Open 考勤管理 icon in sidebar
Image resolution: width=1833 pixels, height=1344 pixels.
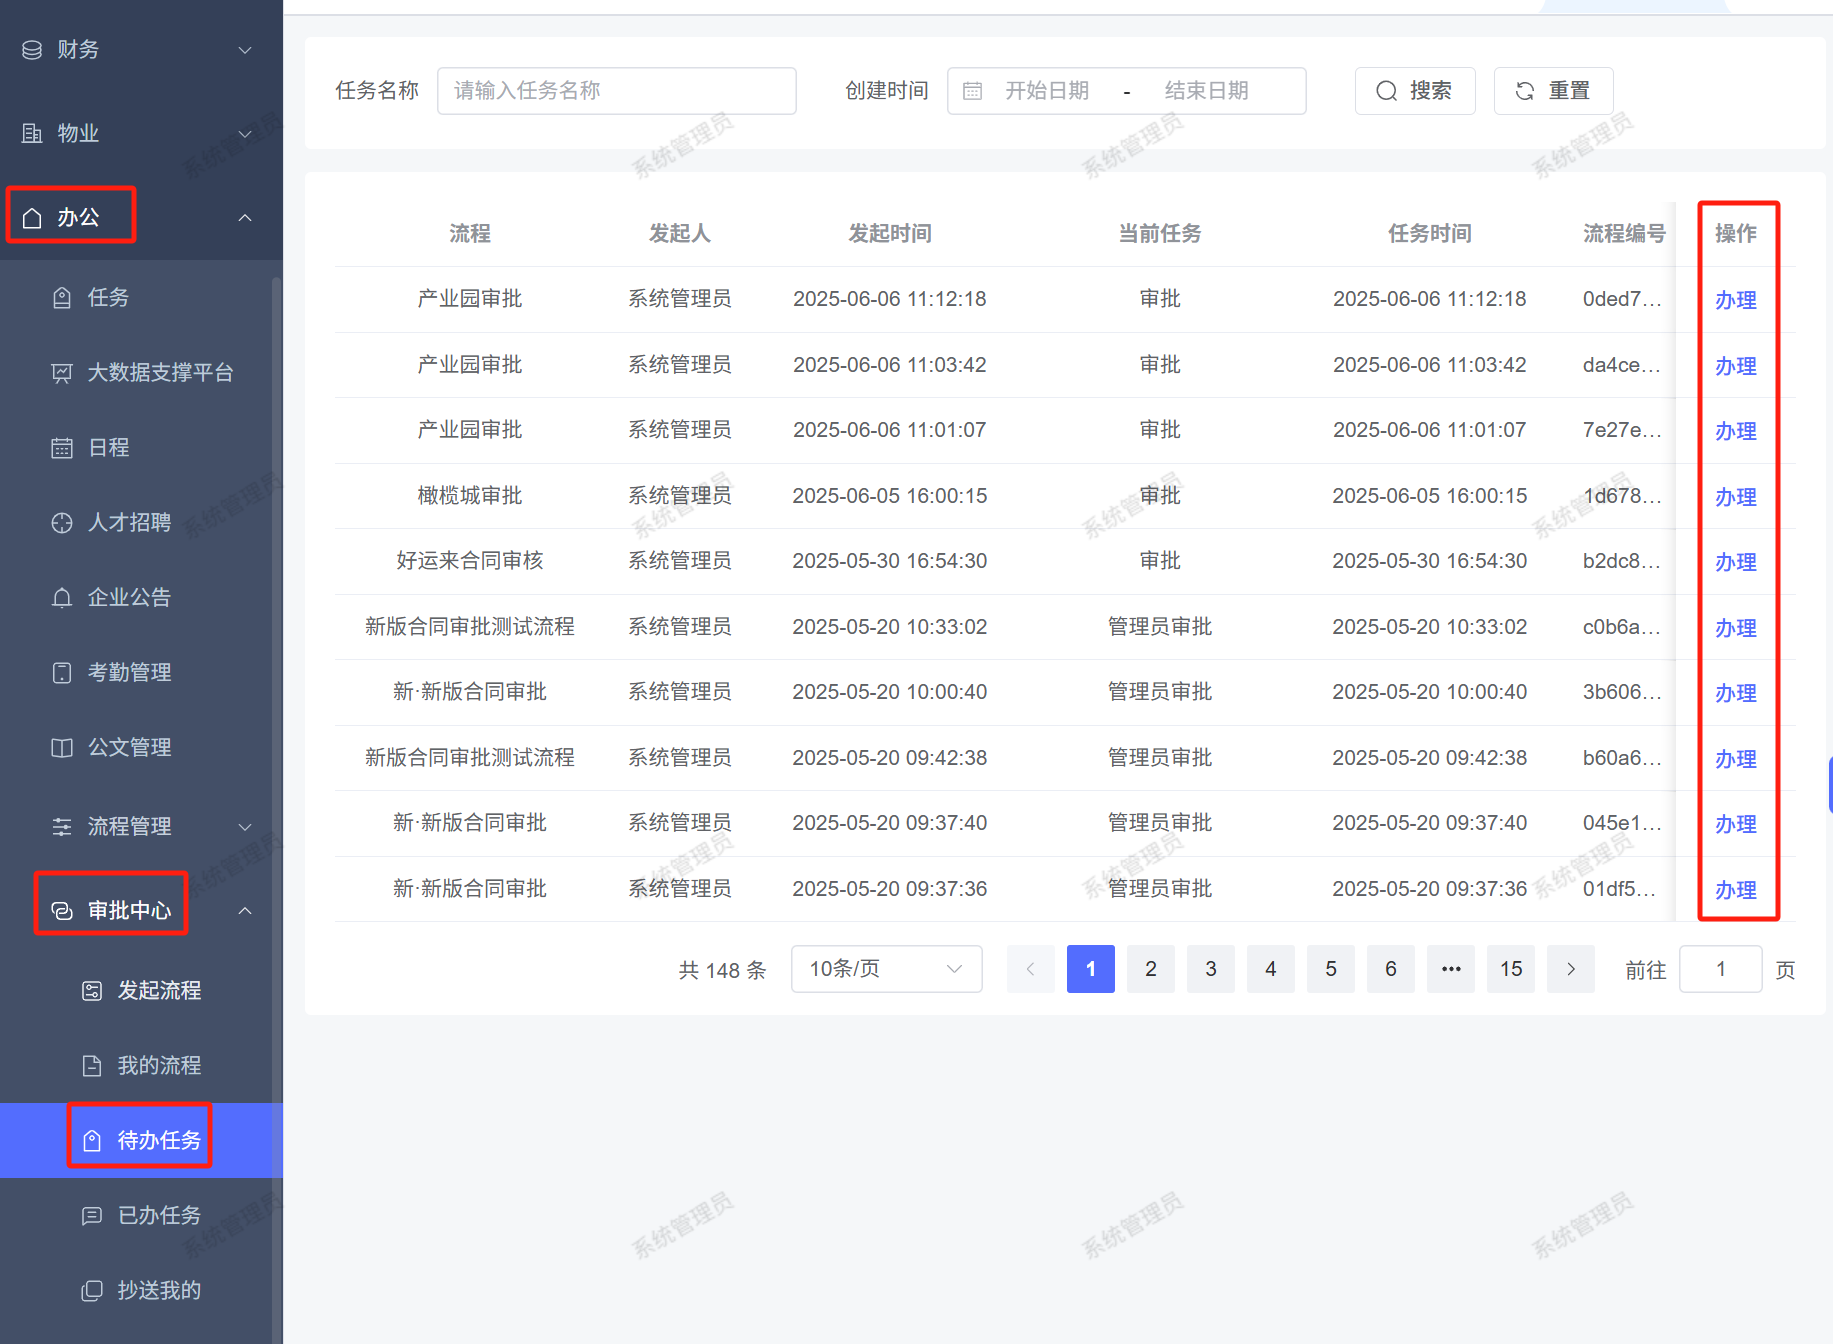62,673
